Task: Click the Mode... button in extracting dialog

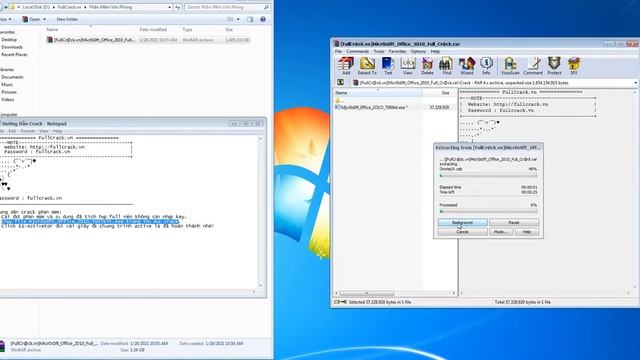Action: [501, 232]
